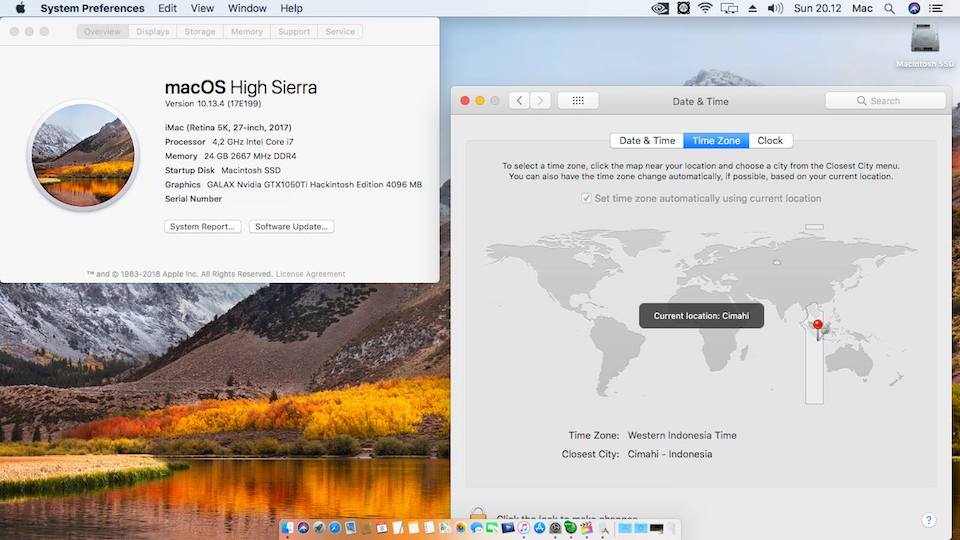Switch to the Displays tab in About This Mac
The height and width of the screenshot is (540, 960).
(152, 31)
